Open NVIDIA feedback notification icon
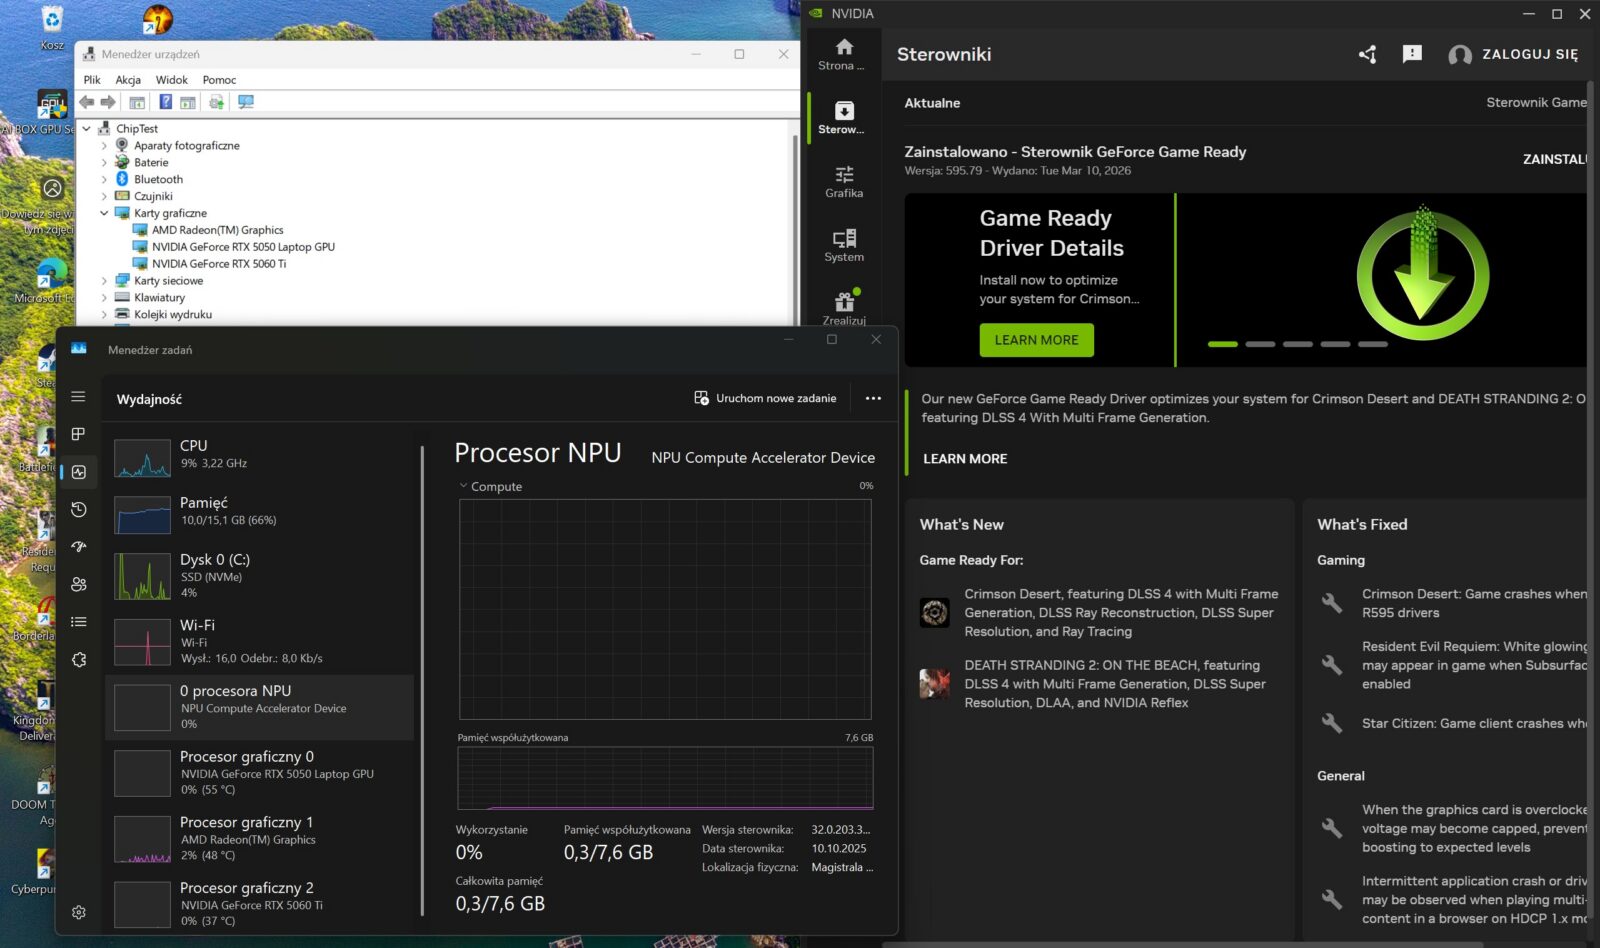1600x948 pixels. click(1411, 54)
